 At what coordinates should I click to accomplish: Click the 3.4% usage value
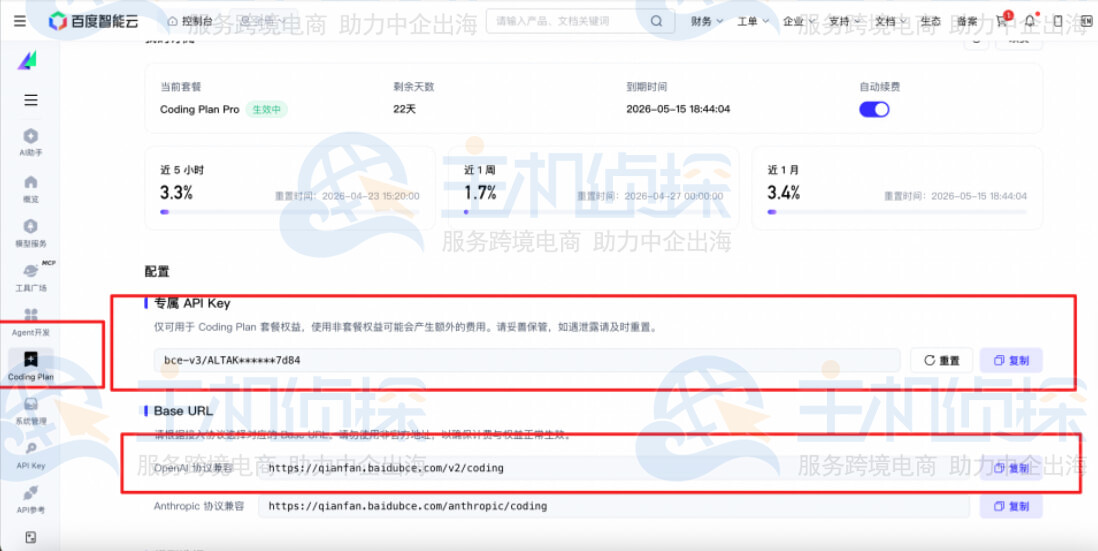click(784, 193)
